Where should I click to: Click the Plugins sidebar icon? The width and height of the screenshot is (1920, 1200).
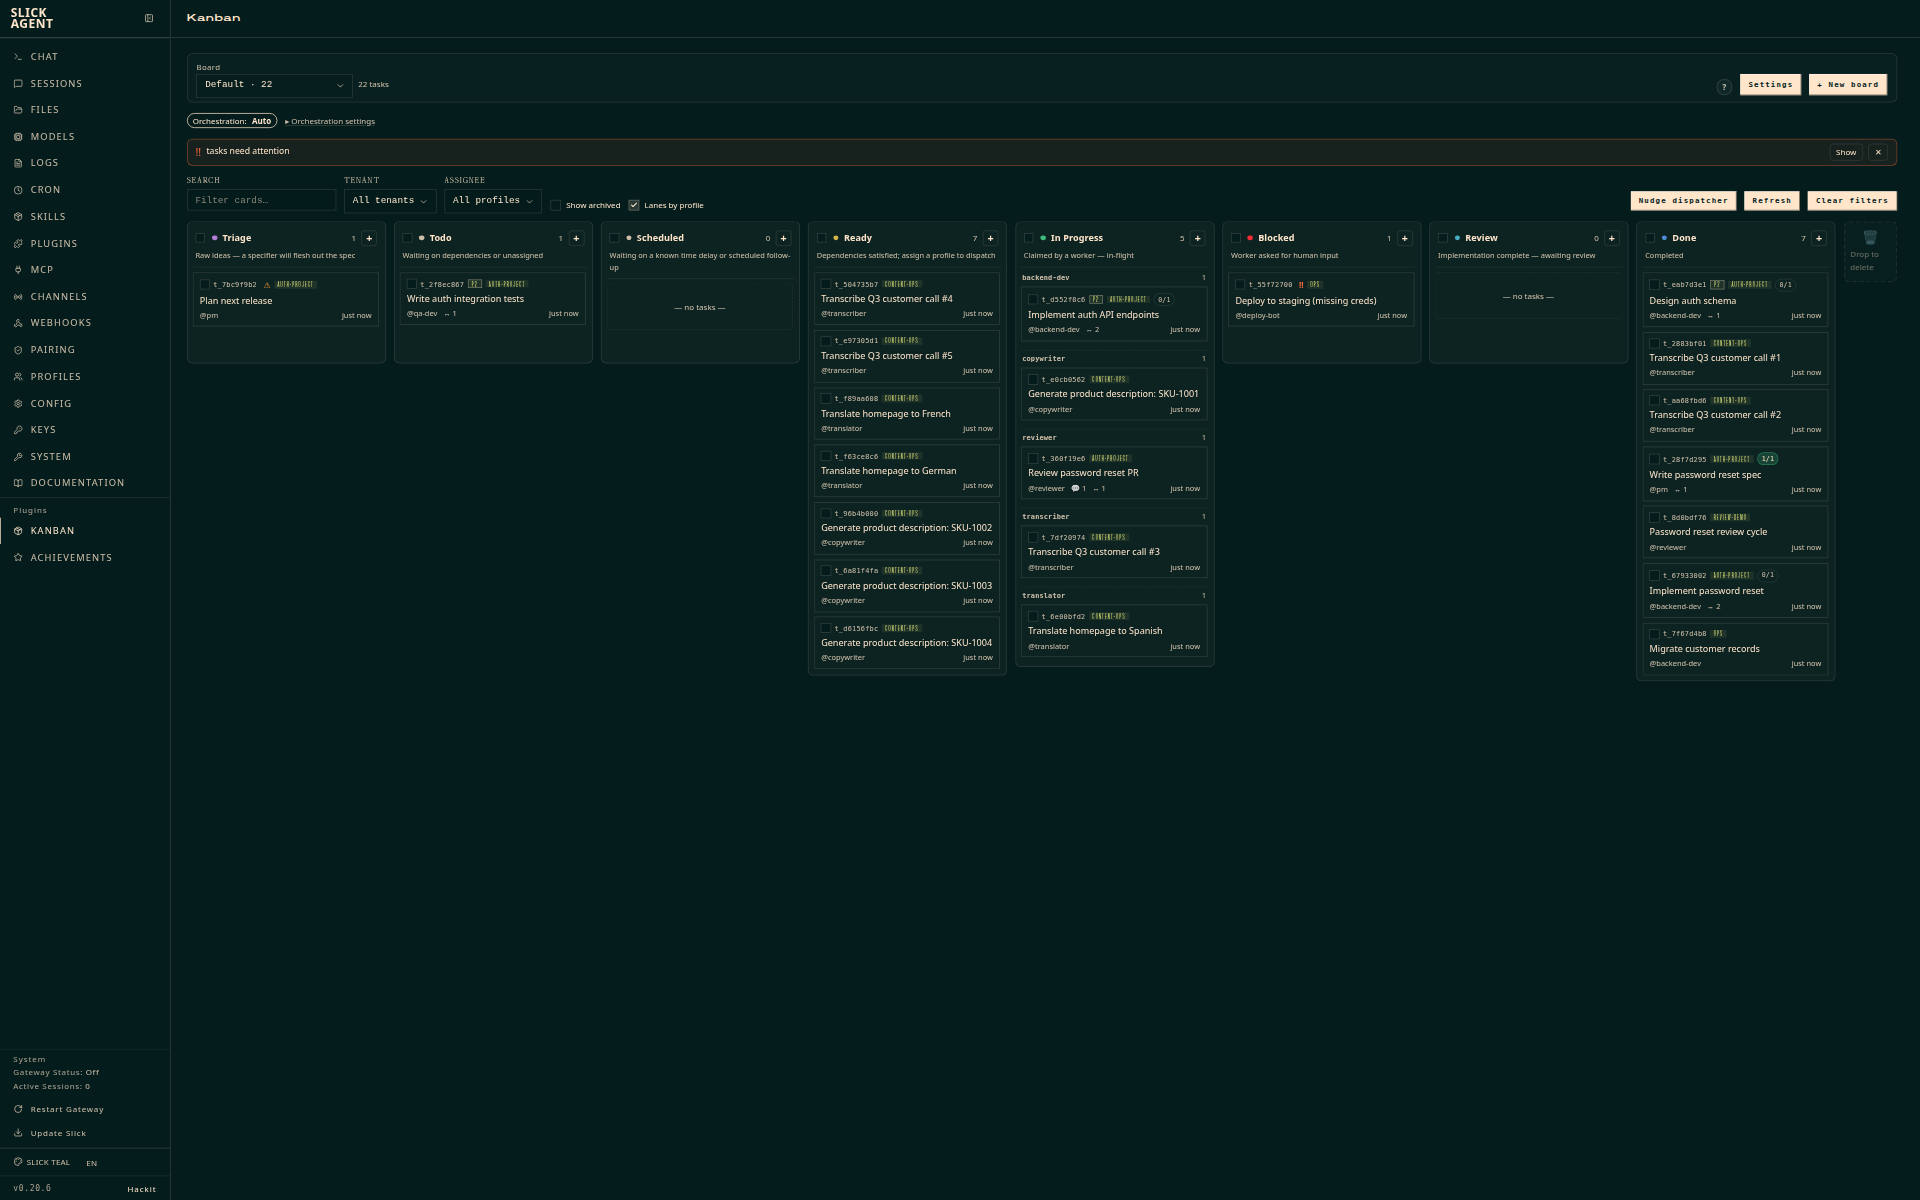[18, 244]
